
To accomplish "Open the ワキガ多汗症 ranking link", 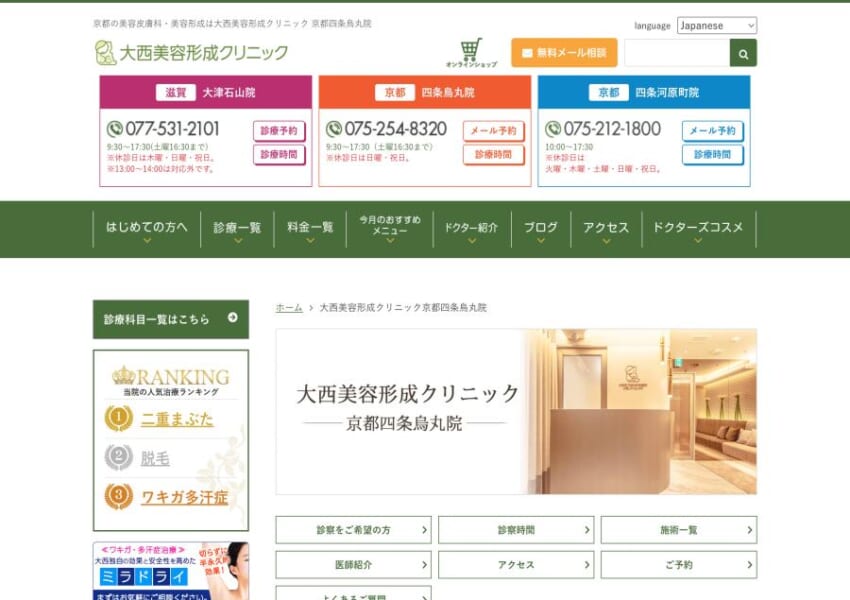I will (184, 497).
